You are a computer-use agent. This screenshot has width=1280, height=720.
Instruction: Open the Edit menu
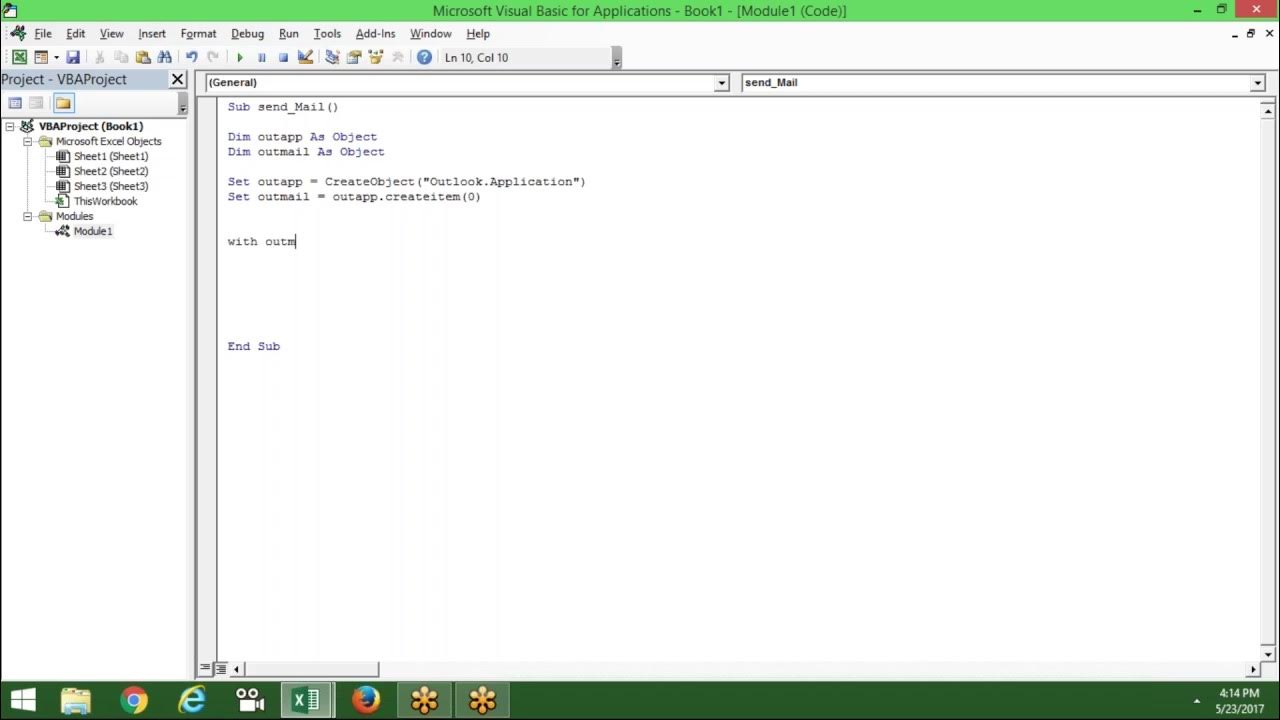[76, 34]
